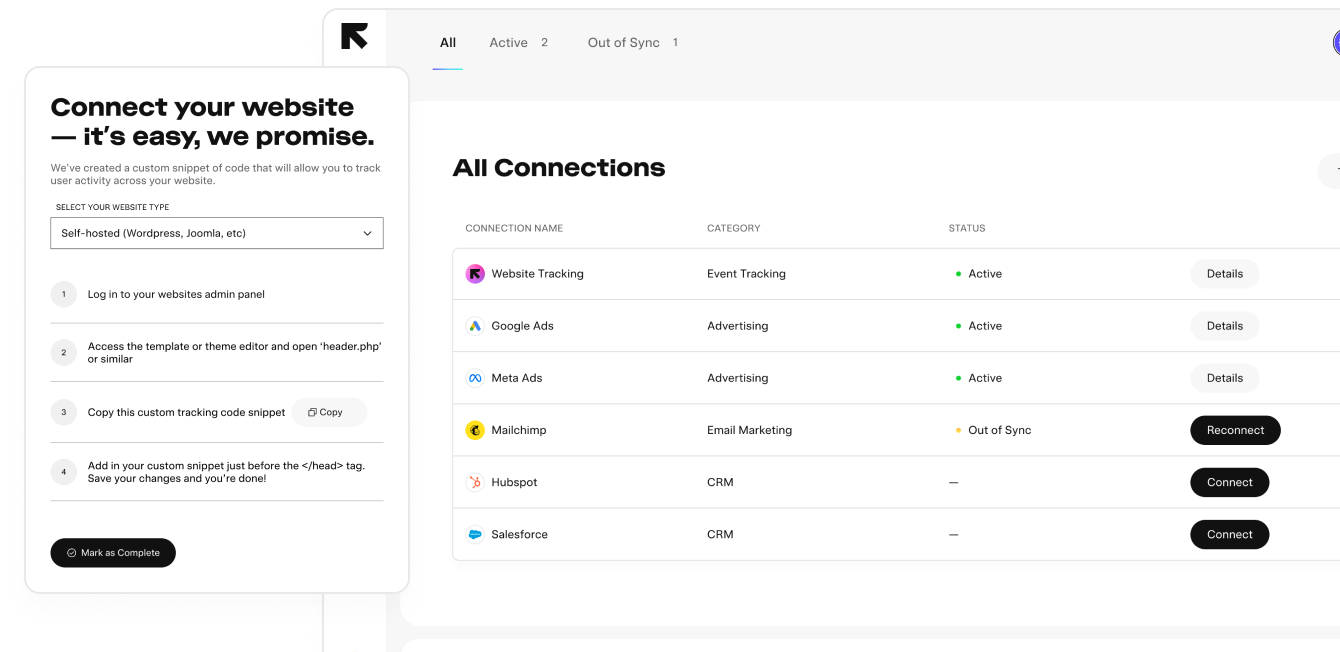1340x652 pixels.
Task: Open Details for Meta Ads
Action: [x=1224, y=378]
